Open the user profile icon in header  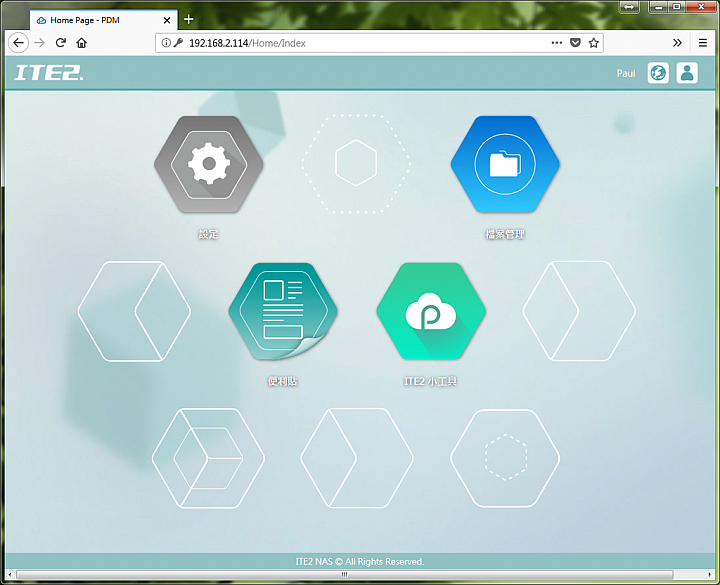[687, 73]
